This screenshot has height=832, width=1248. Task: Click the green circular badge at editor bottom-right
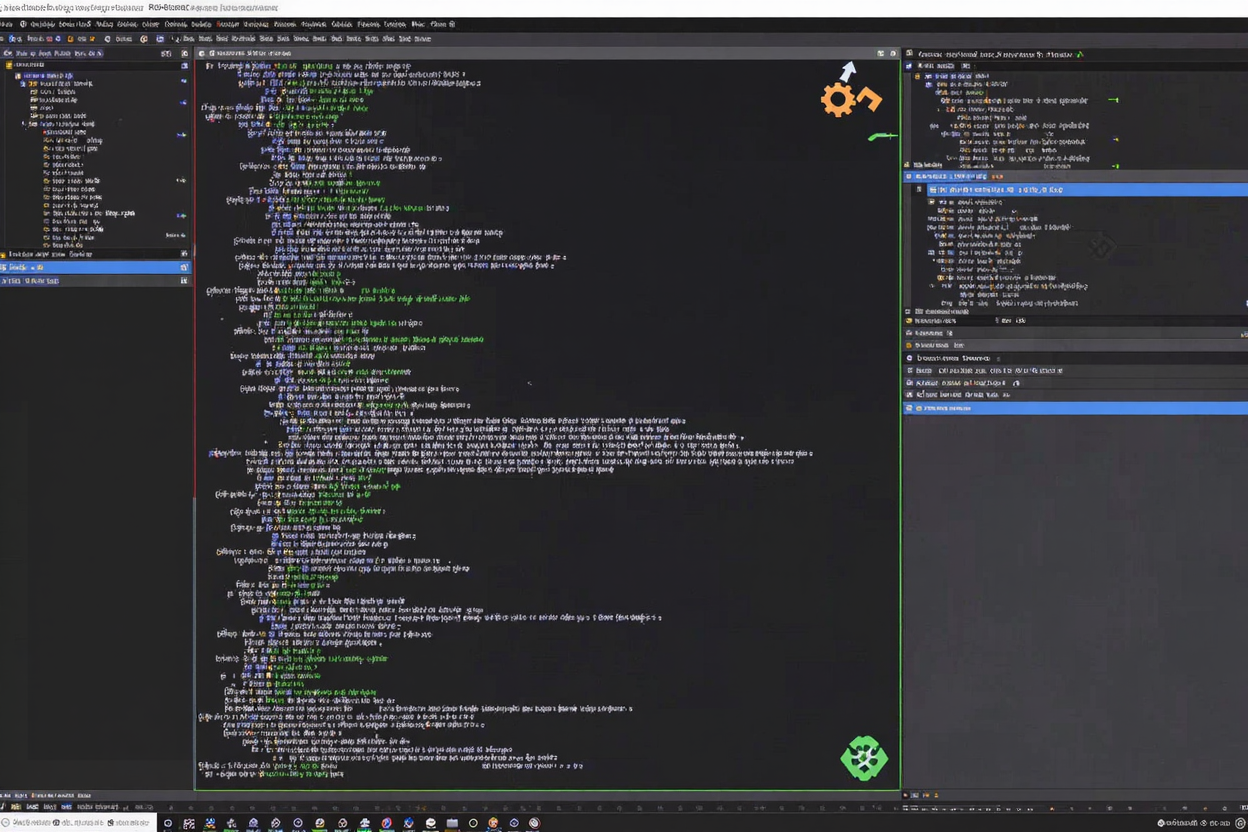click(x=863, y=758)
